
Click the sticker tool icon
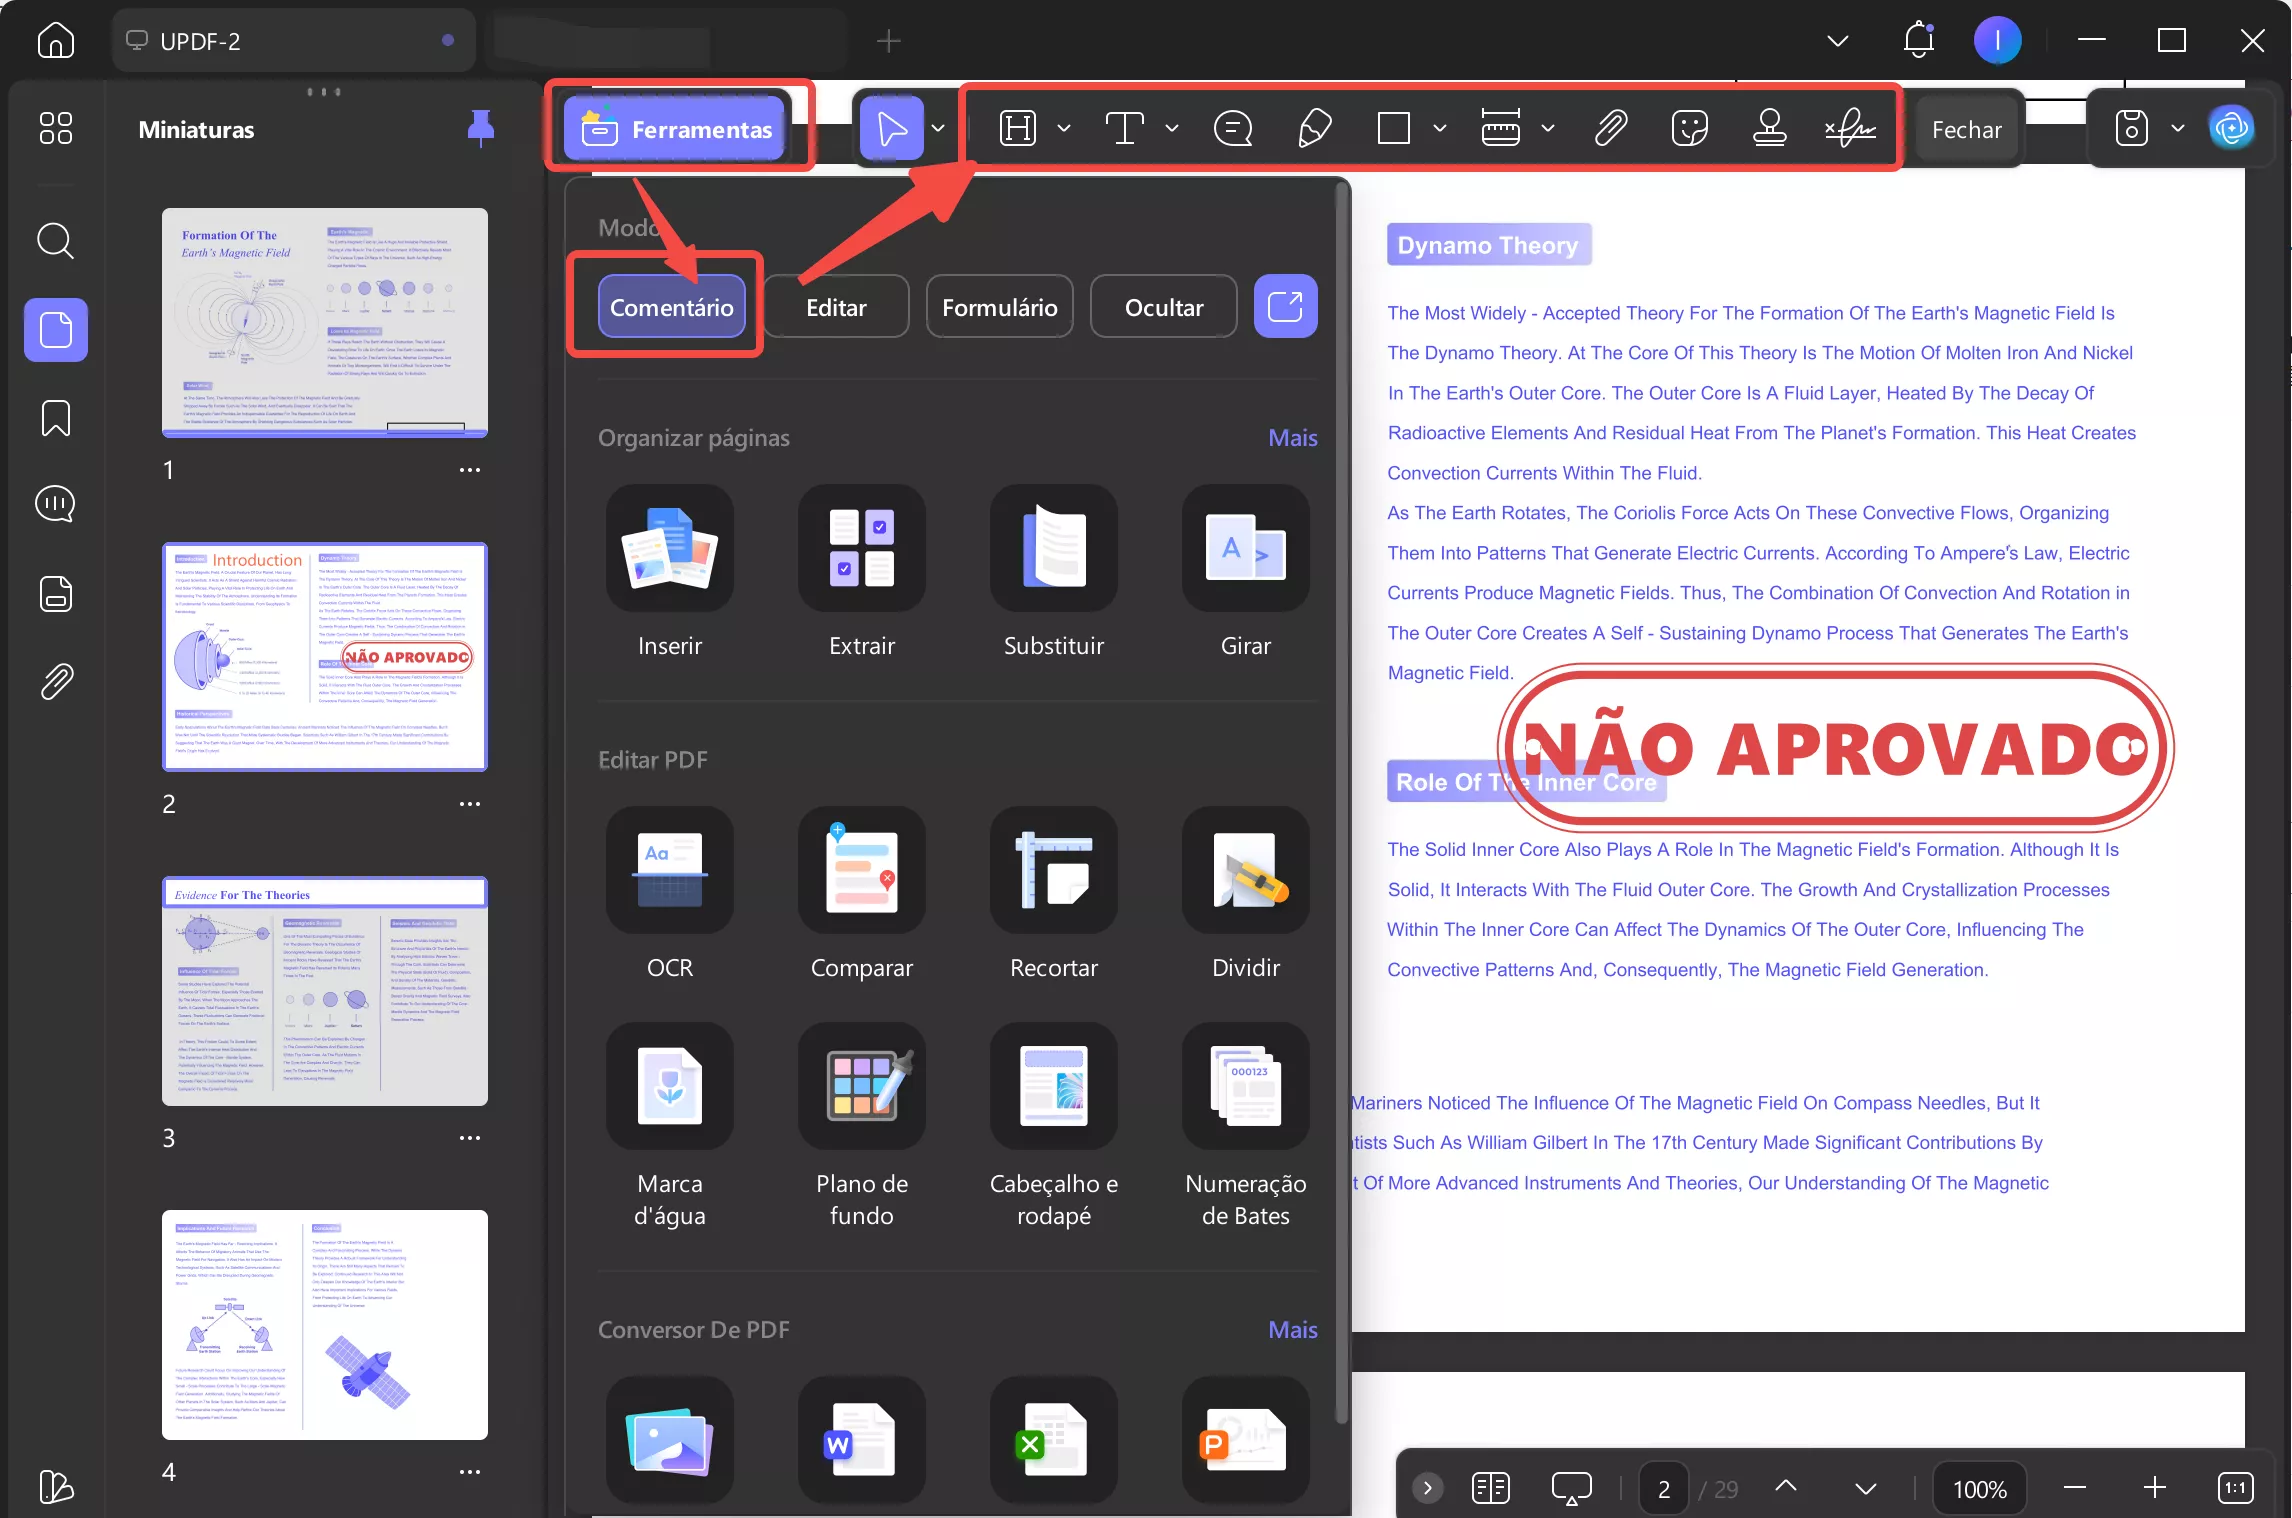1689,128
